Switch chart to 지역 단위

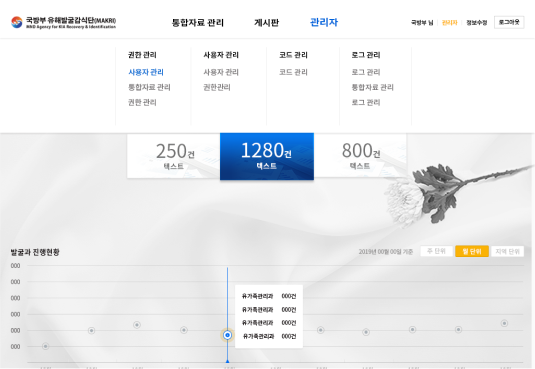(507, 251)
